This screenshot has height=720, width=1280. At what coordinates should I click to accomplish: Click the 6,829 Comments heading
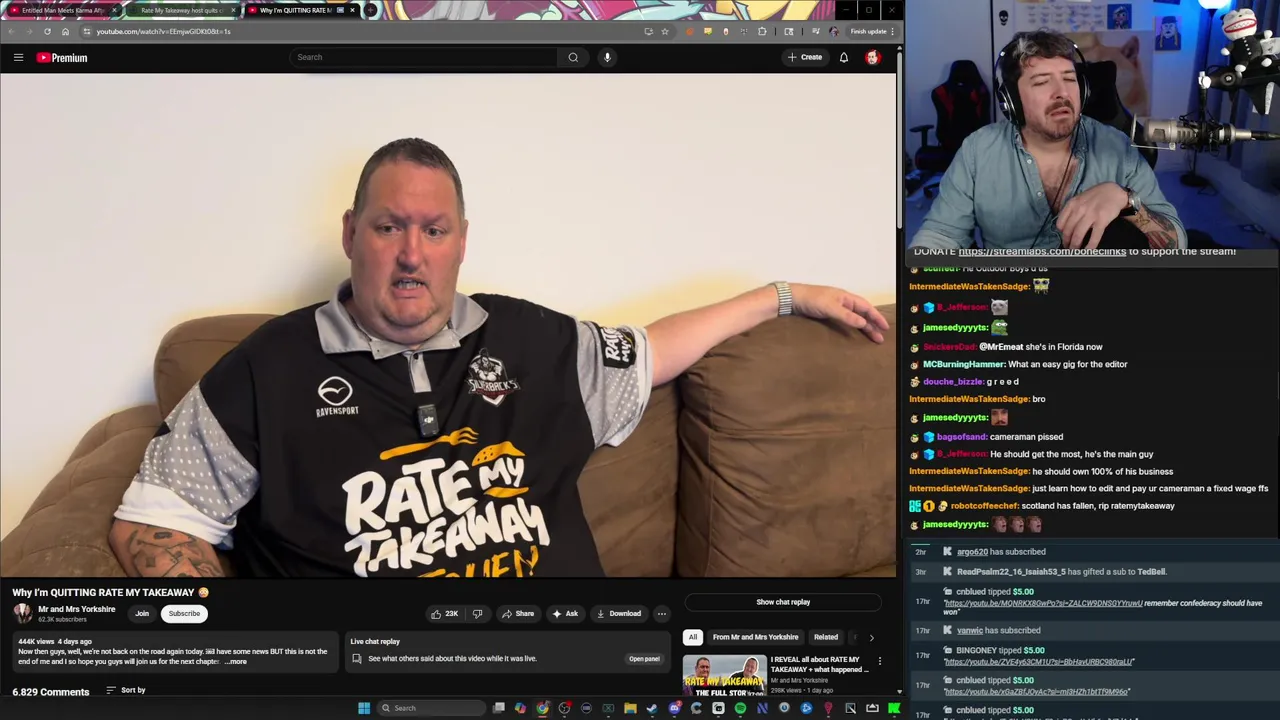(x=50, y=691)
